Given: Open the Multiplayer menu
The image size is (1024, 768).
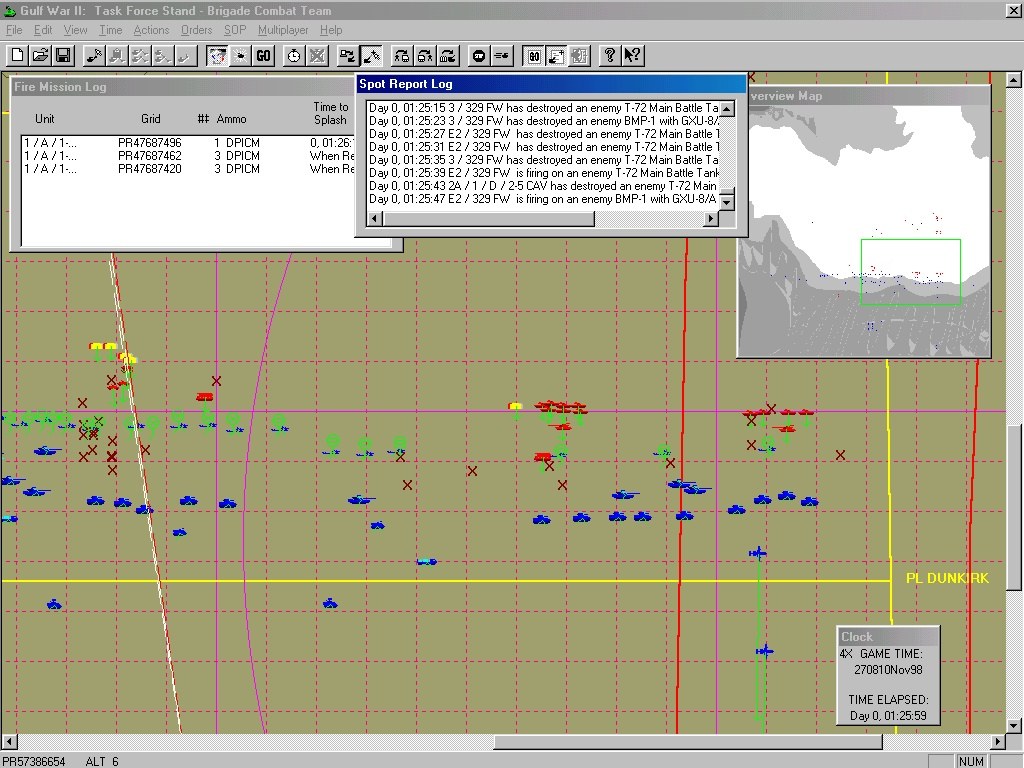Looking at the screenshot, I should (x=283, y=30).
